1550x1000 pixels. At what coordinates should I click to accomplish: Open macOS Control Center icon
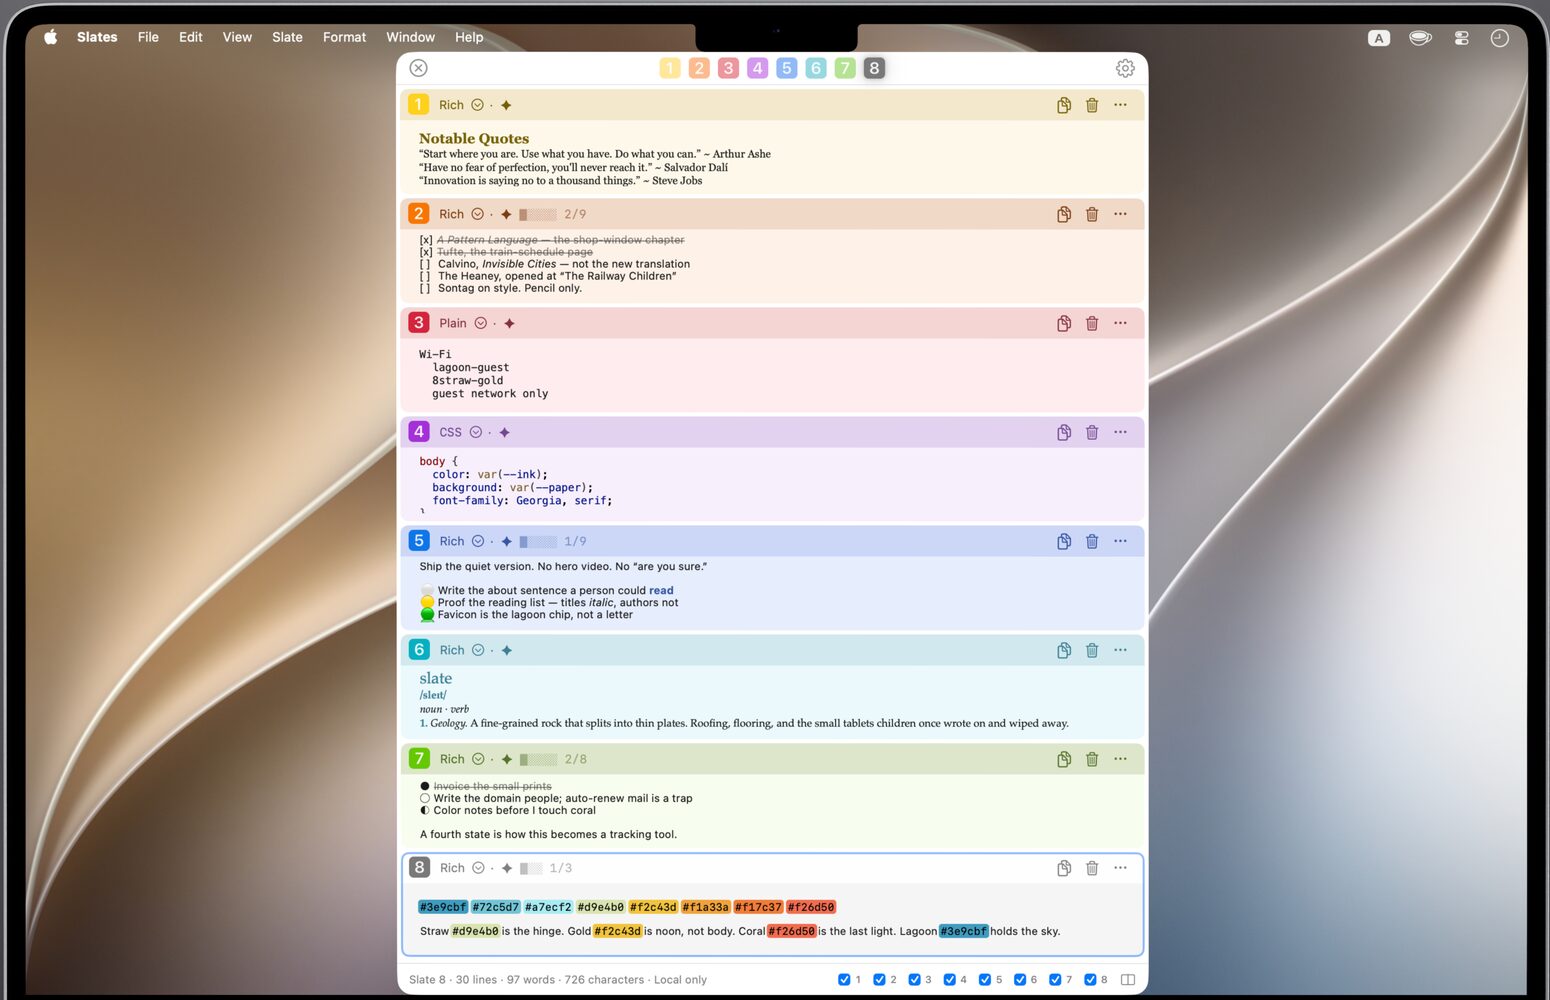tap(1461, 38)
